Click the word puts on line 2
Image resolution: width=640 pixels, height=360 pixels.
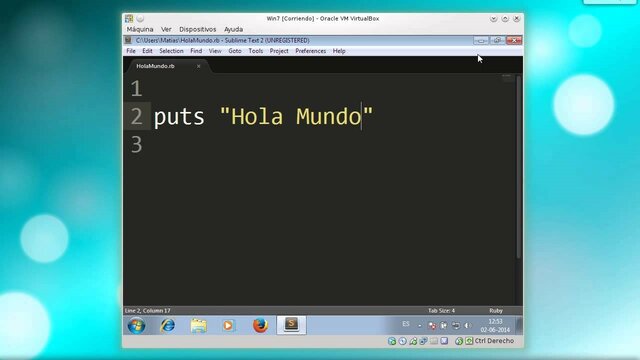[x=179, y=117]
